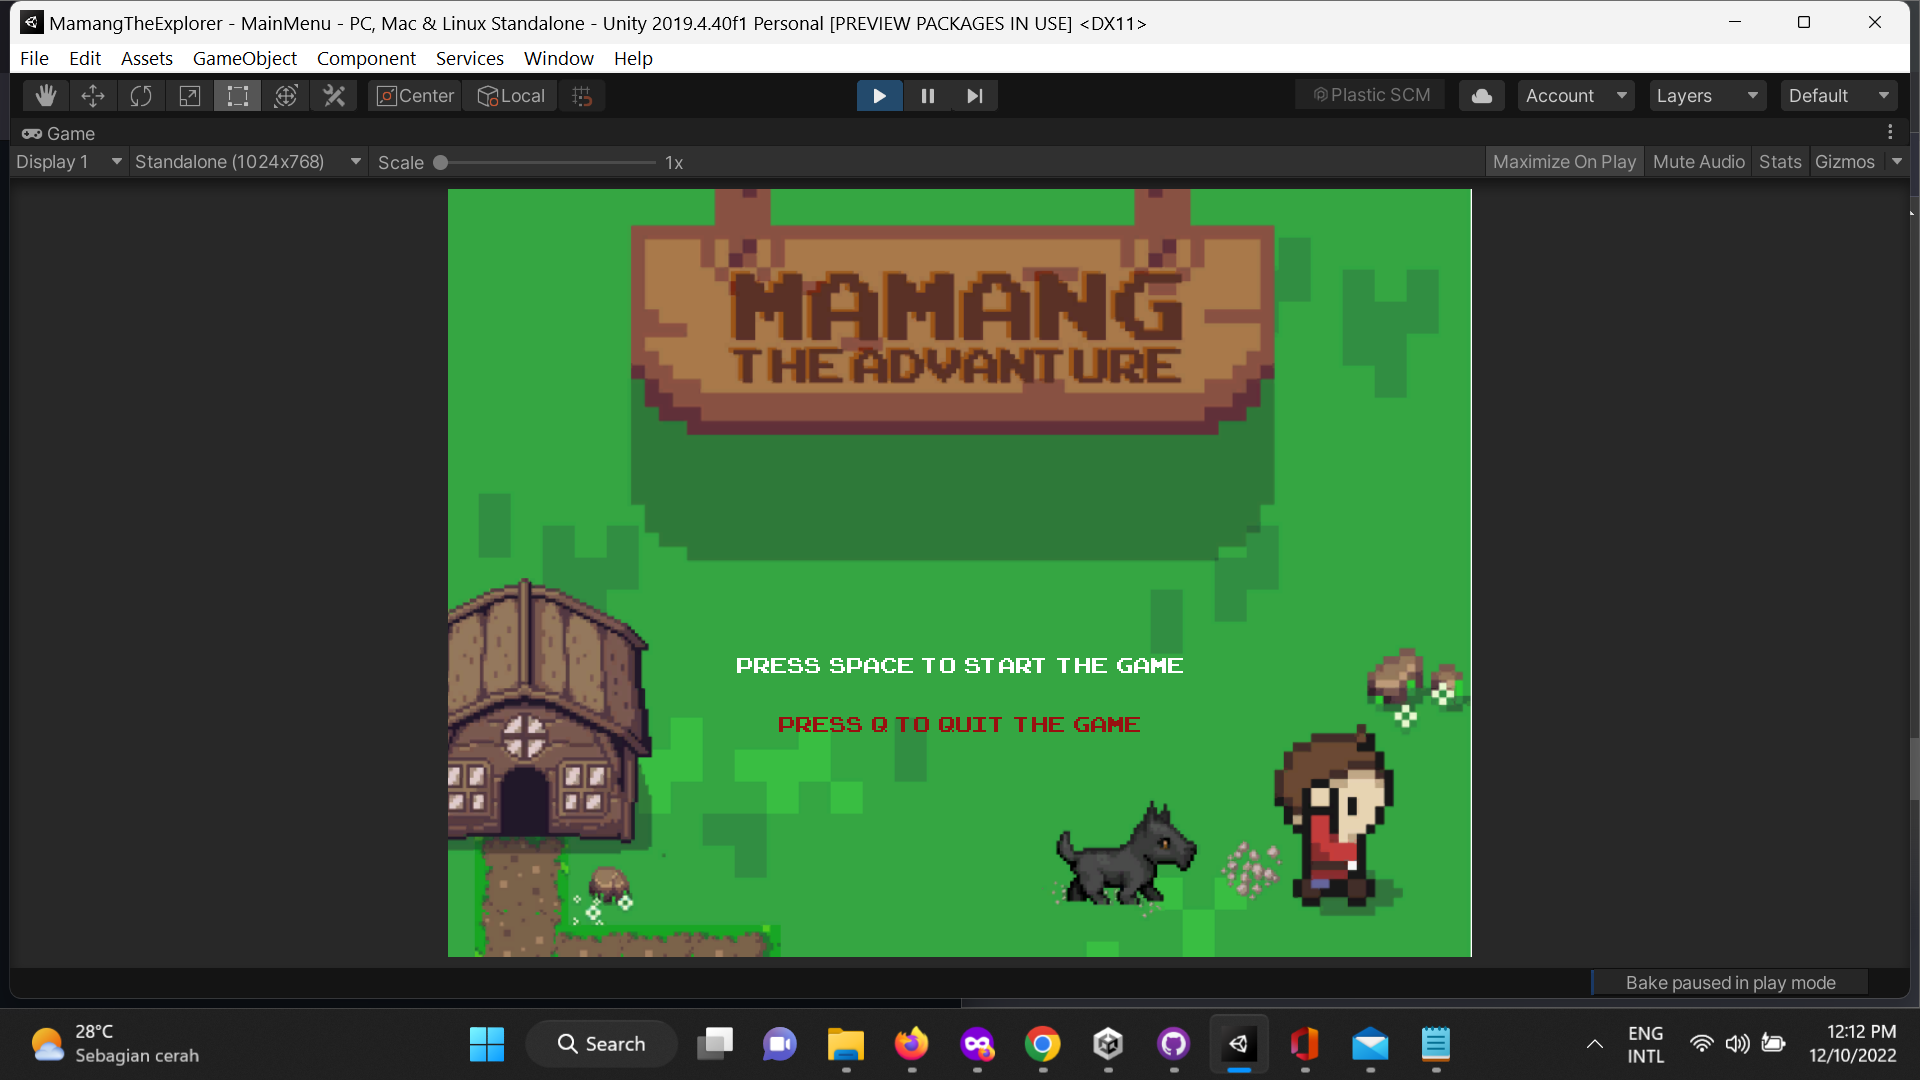Screen dimensions: 1920x1080
Task: Open Display 1 dropdown
Action: click(68, 162)
